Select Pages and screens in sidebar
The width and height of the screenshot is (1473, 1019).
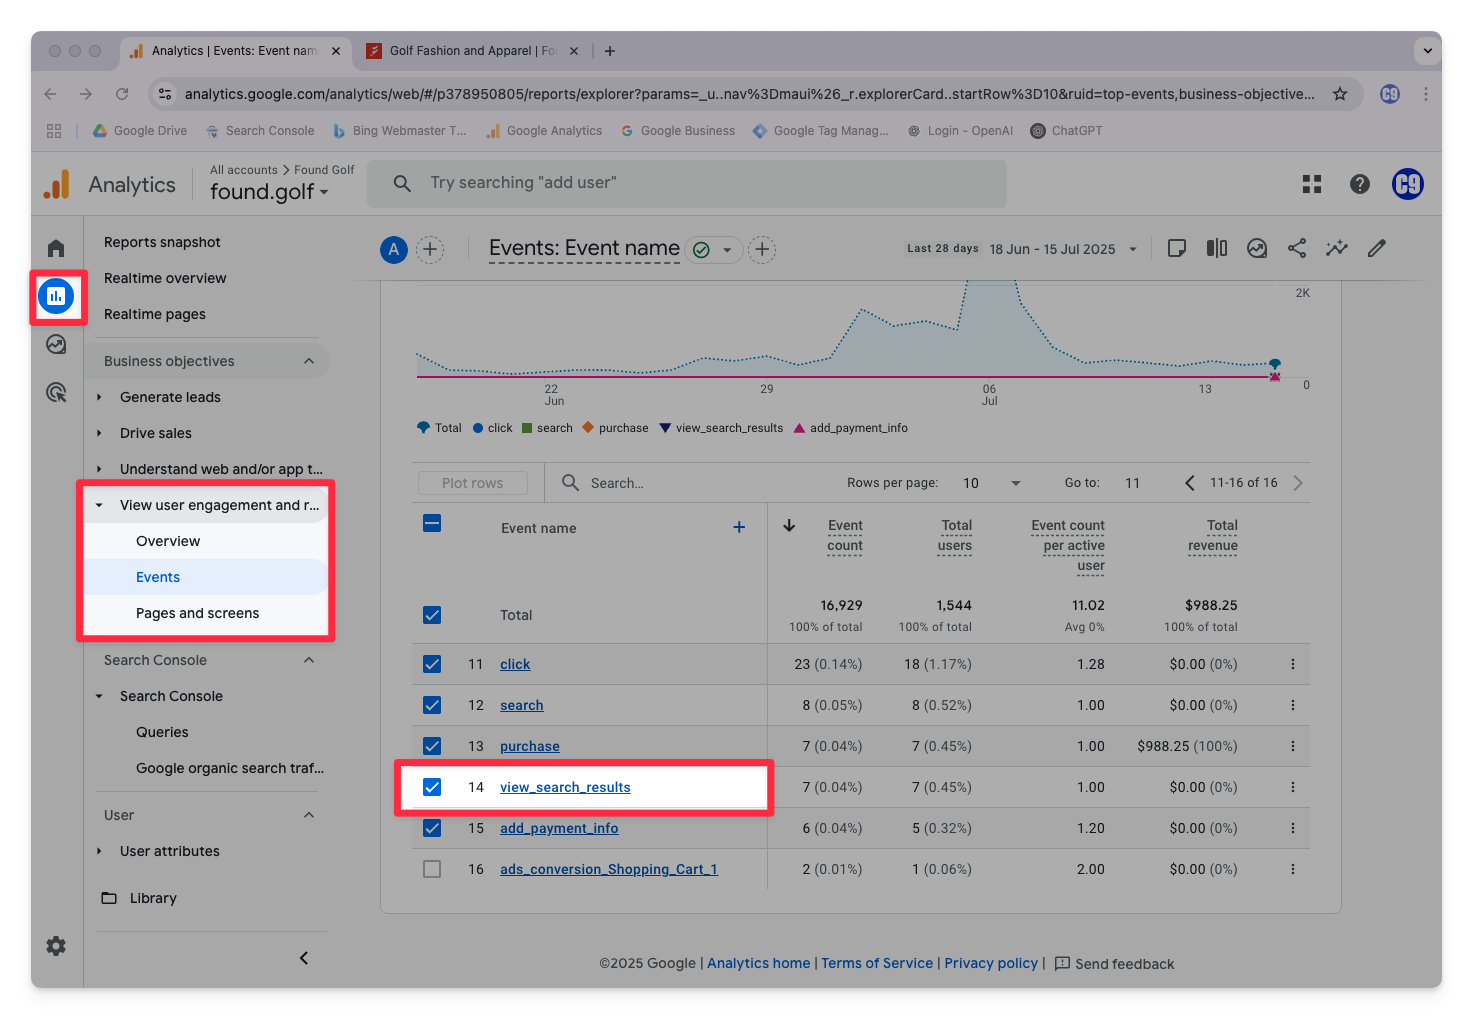pyautogui.click(x=197, y=613)
